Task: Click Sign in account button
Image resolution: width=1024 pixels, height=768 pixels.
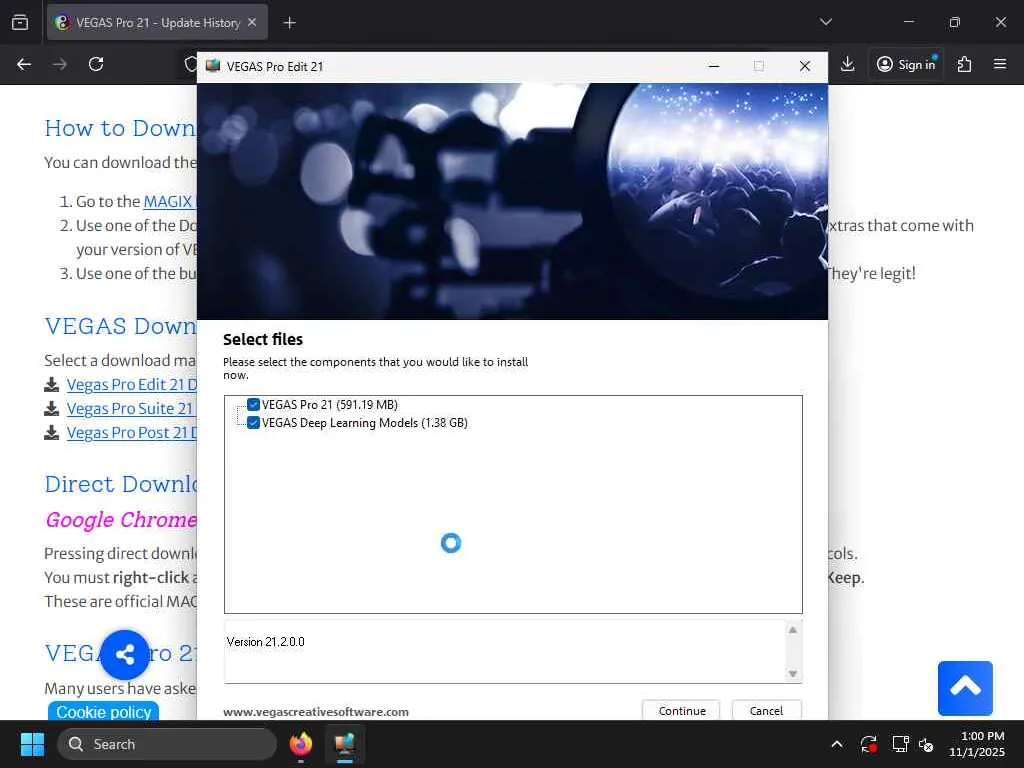Action: (x=906, y=64)
